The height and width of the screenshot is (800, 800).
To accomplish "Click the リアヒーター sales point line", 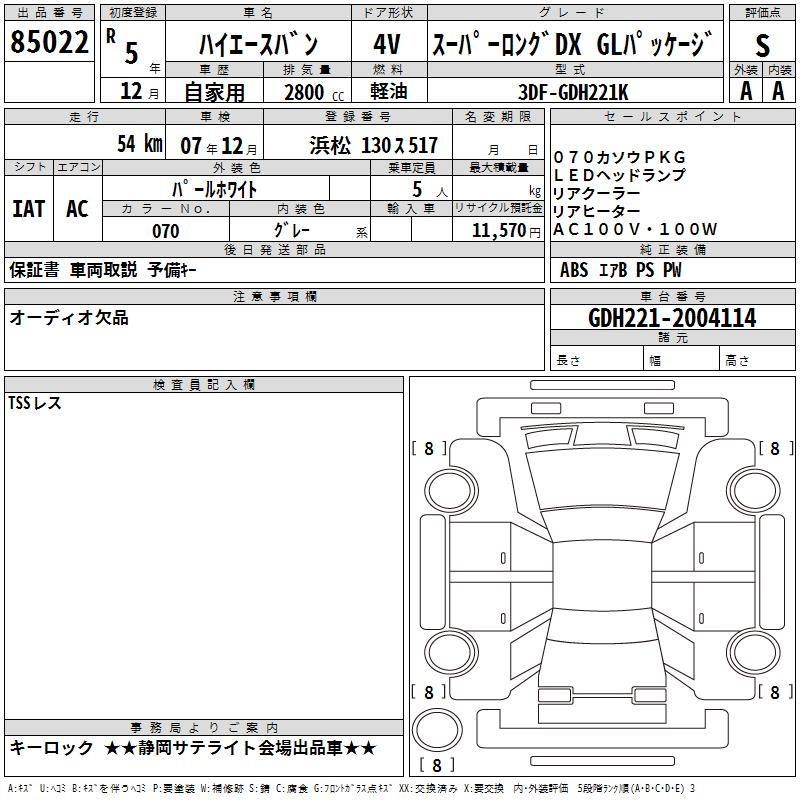I will [596, 211].
